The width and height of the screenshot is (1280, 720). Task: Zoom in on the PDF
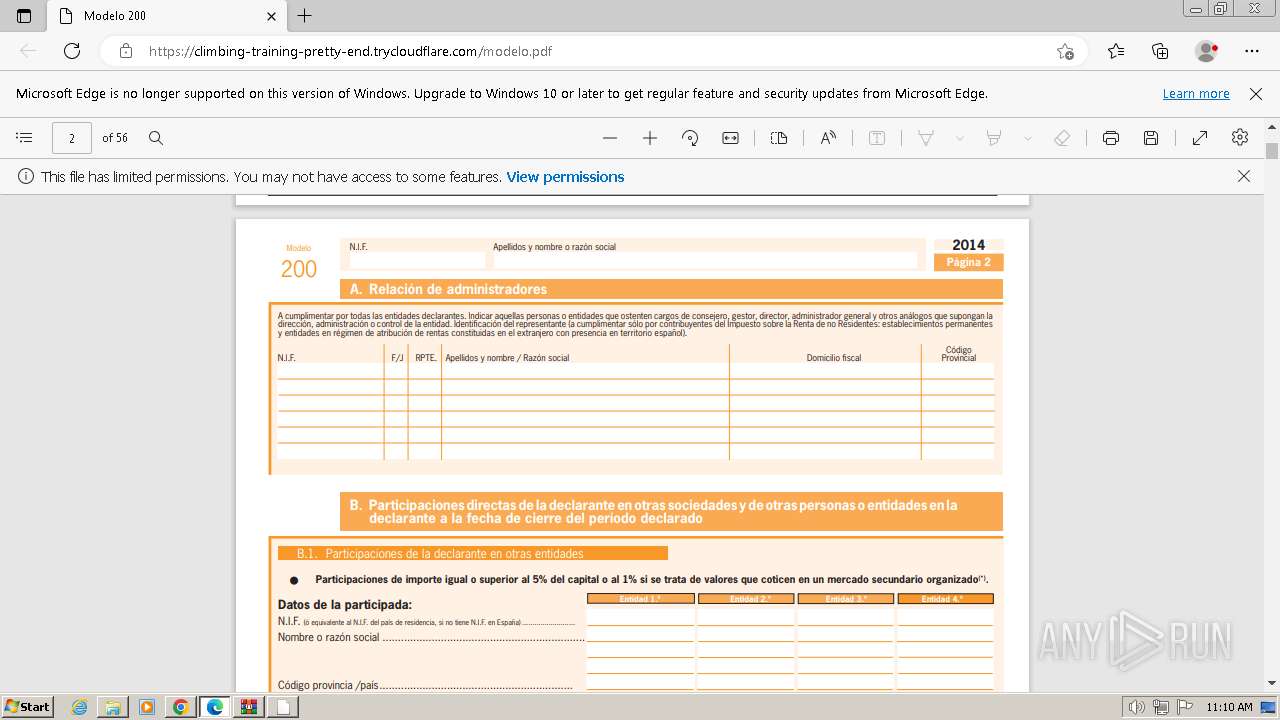[x=650, y=138]
